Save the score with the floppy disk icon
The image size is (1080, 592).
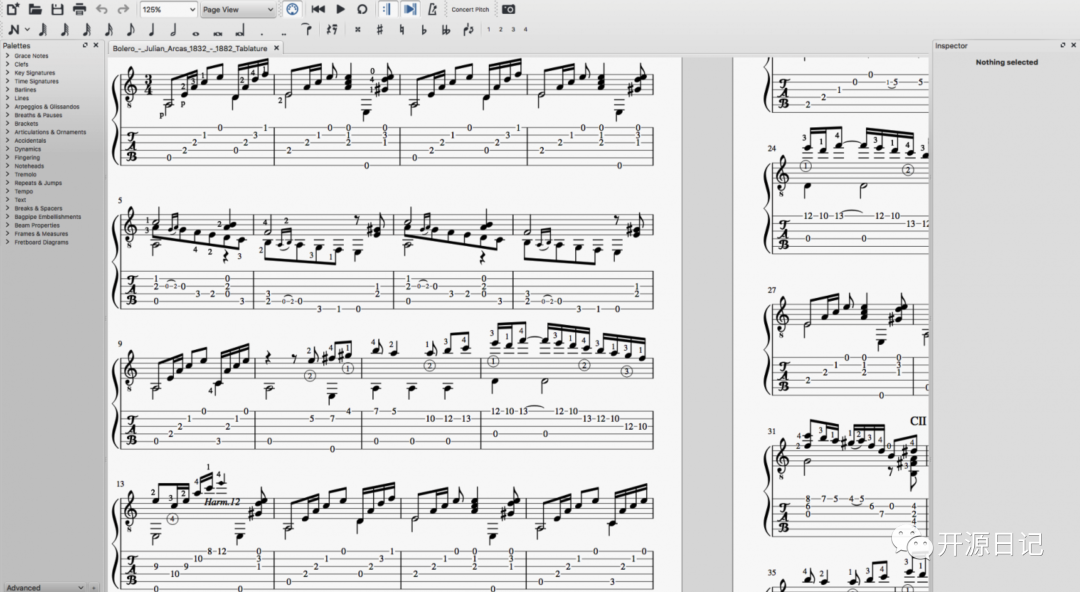click(57, 10)
